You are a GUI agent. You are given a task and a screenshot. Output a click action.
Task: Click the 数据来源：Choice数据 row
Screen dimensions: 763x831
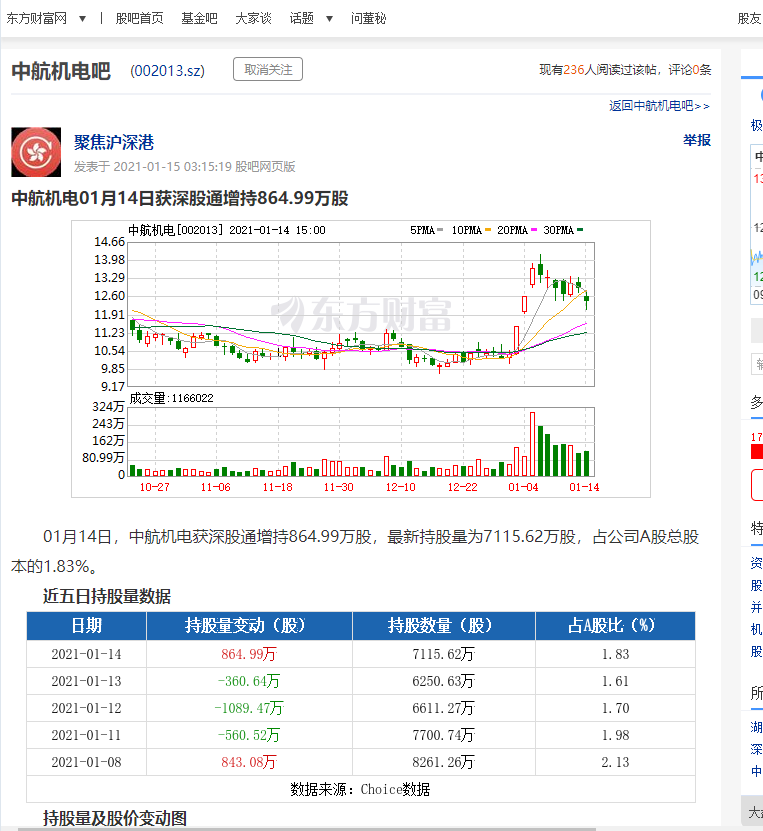pyautogui.click(x=361, y=789)
